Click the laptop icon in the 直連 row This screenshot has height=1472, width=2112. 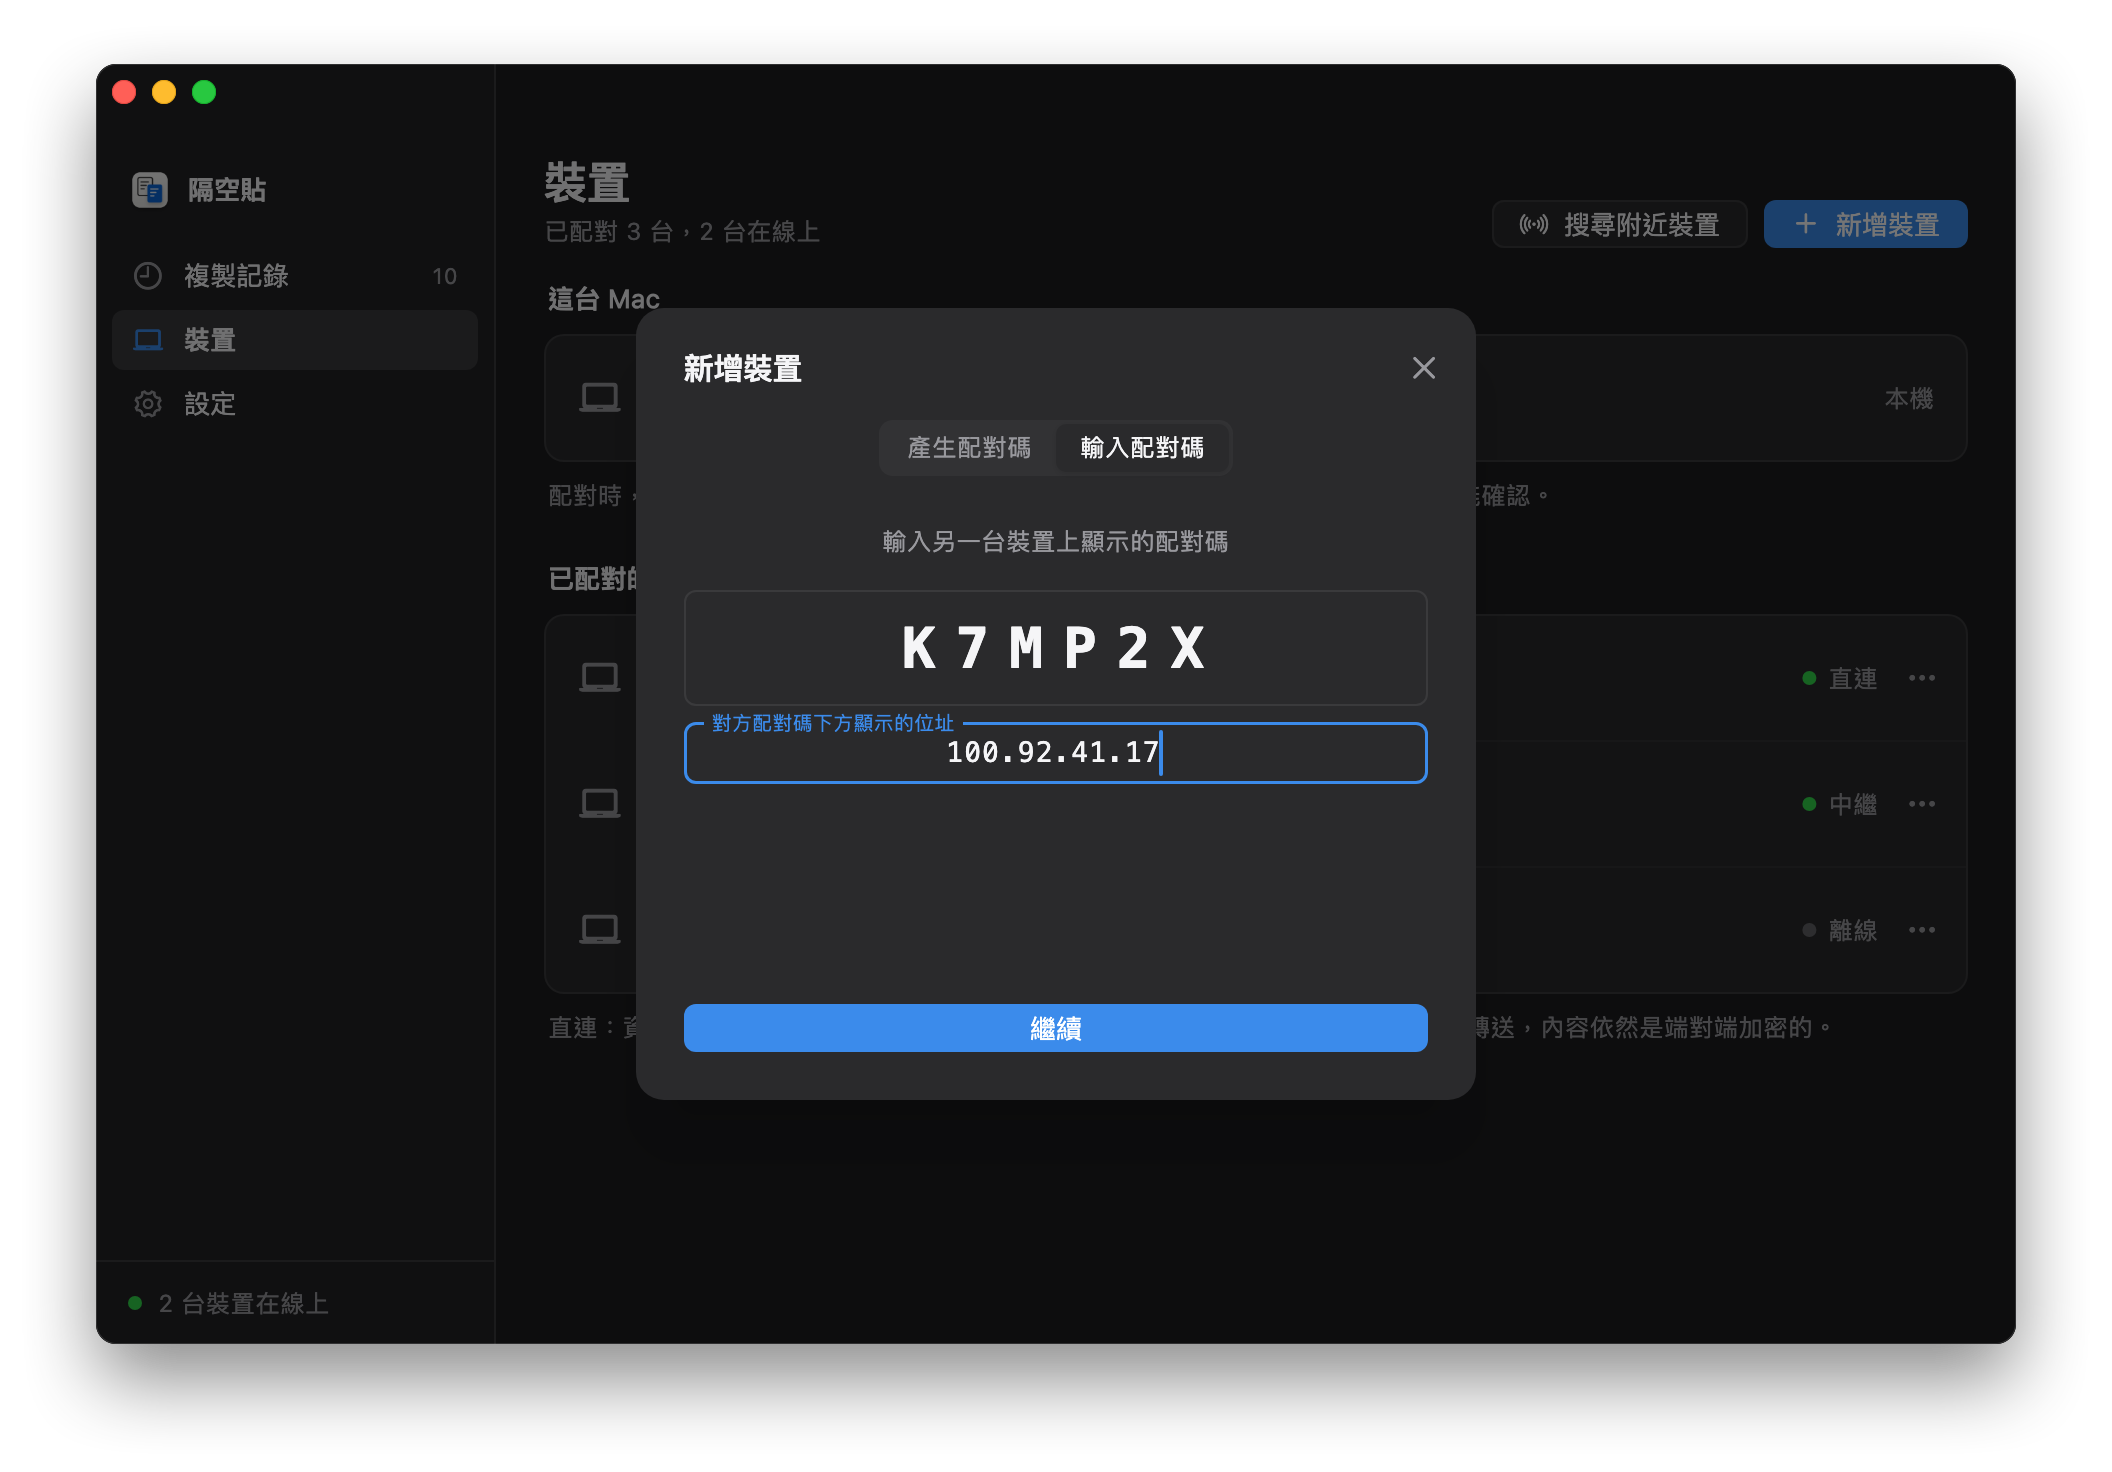click(x=600, y=678)
